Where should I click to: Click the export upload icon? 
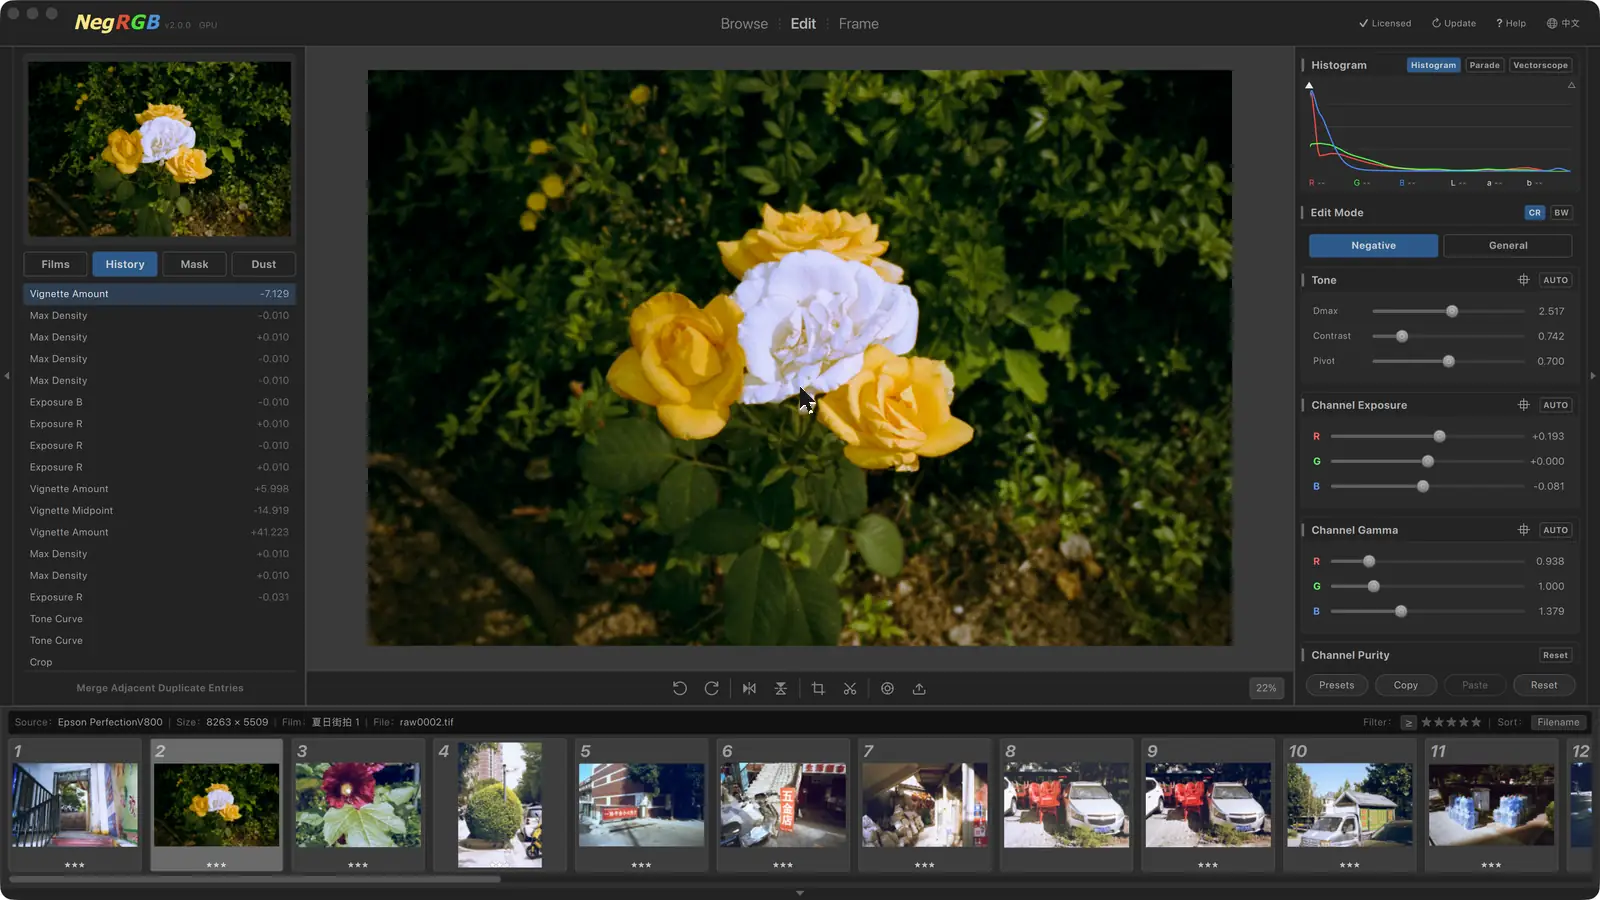coord(919,688)
